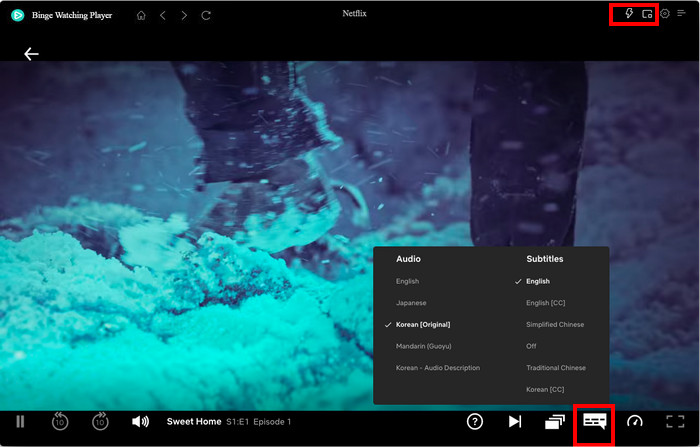Mute the volume speaker icon
700x447 pixels.
tap(141, 422)
